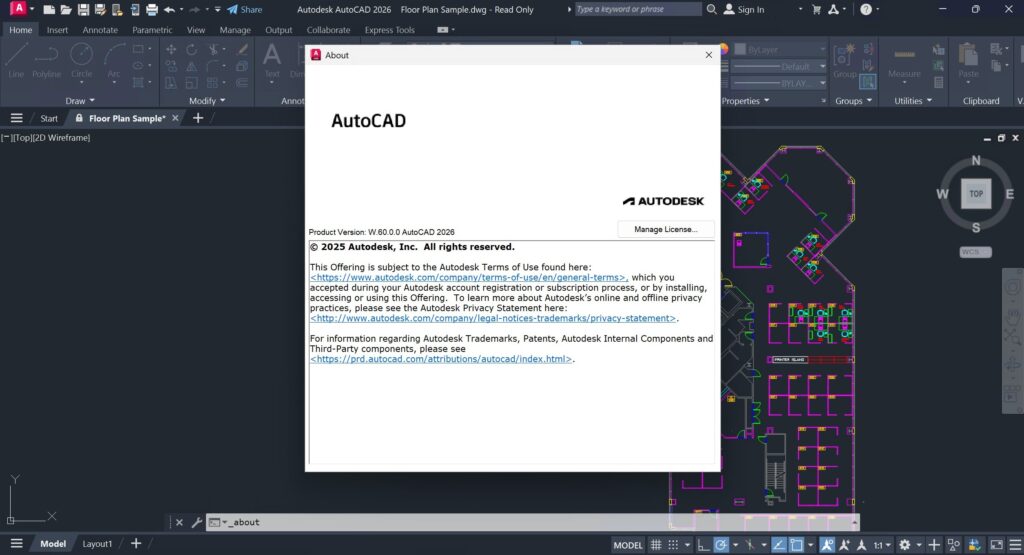Expand the Properties panel dropdown

coord(745,101)
